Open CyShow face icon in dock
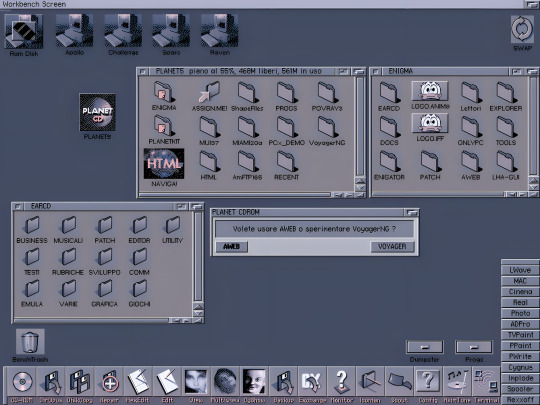The height and width of the screenshot is (405, 540). click(x=255, y=382)
